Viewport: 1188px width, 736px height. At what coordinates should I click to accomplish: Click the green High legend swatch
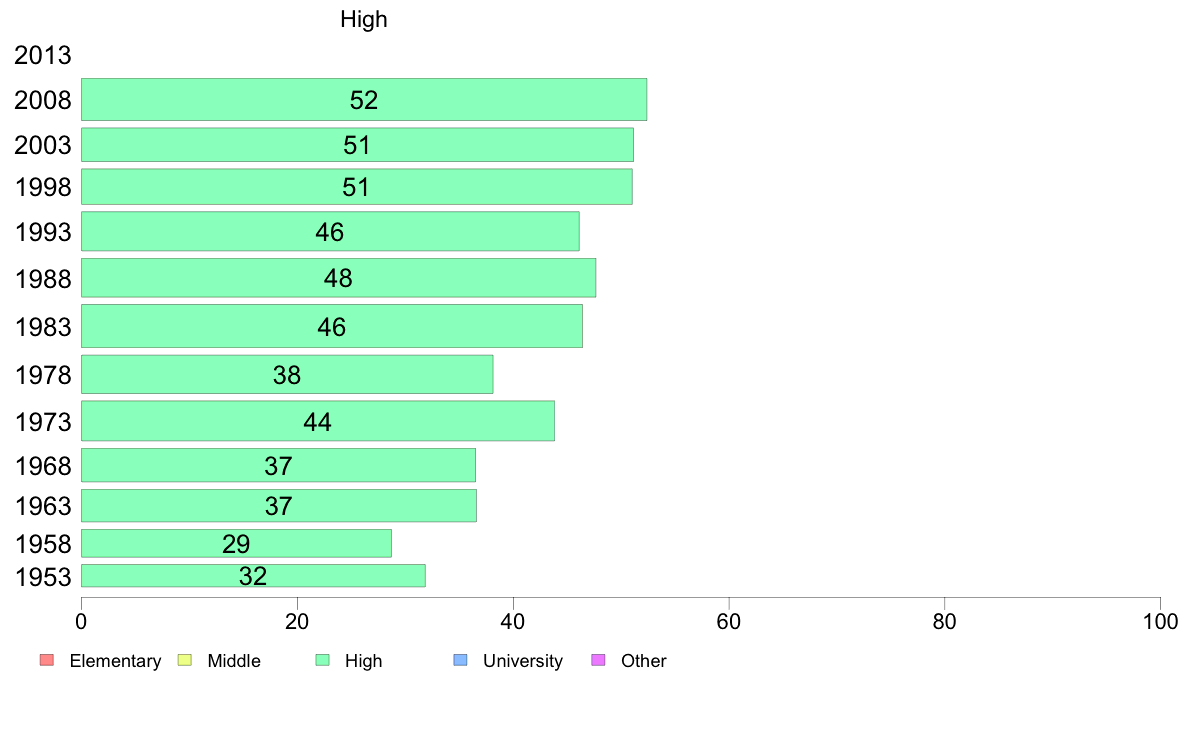click(x=322, y=660)
